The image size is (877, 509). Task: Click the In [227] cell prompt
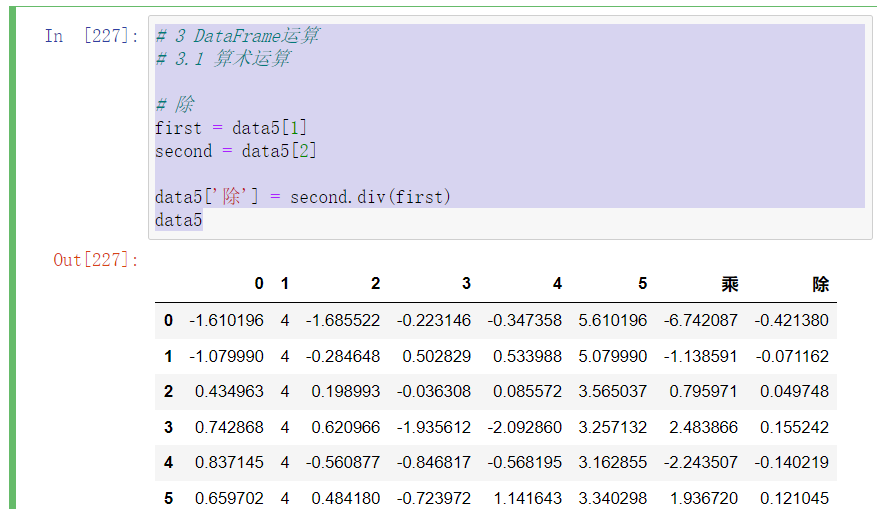coord(92,36)
